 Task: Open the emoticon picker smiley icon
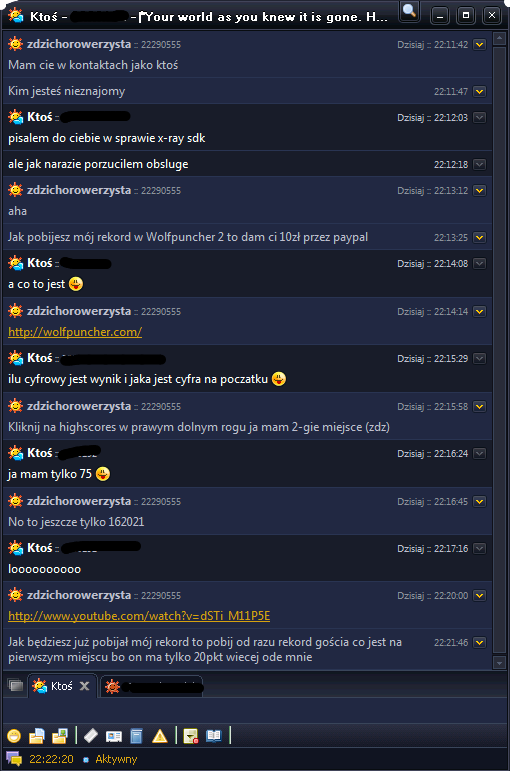coord(14,736)
